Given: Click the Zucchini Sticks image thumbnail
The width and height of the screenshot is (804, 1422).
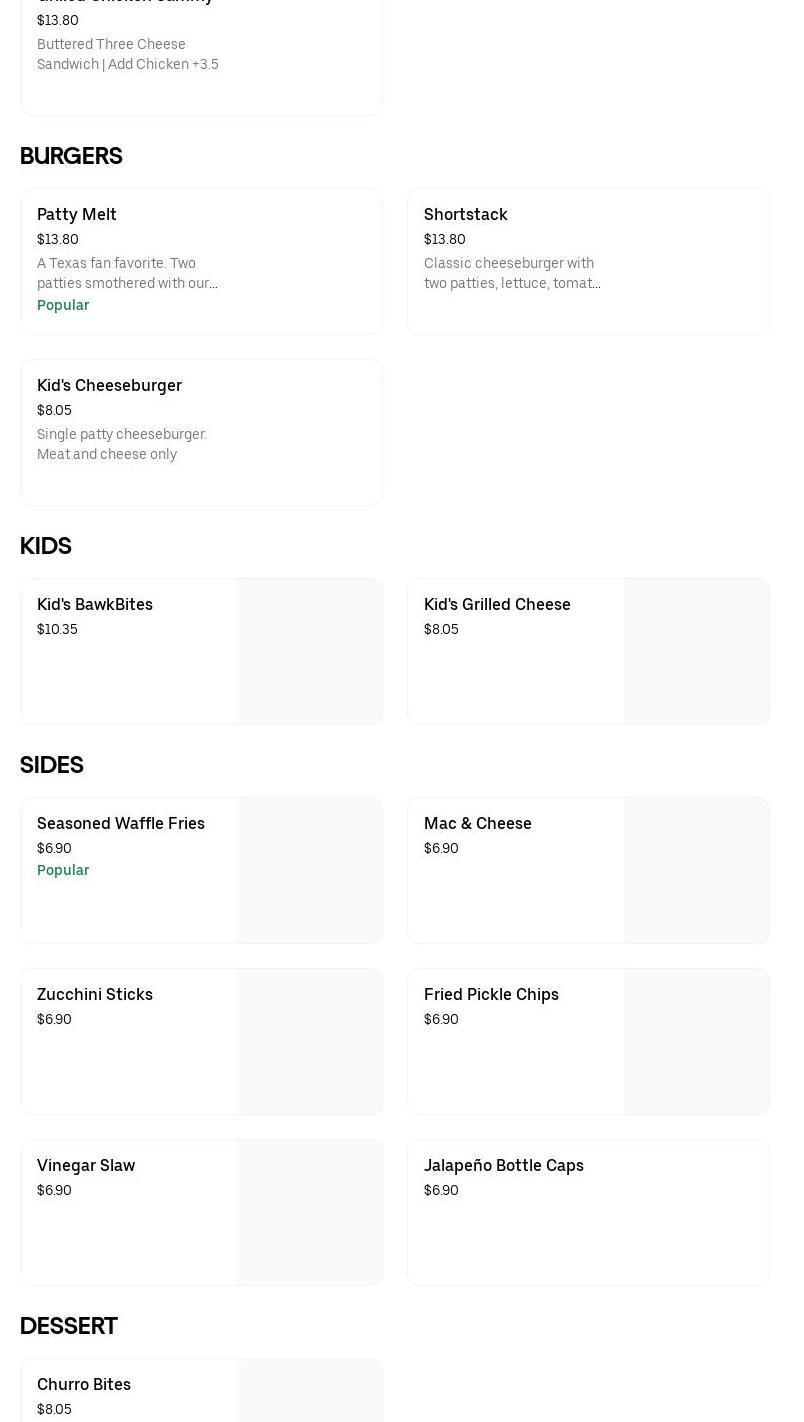Looking at the screenshot, I should coord(310,1041).
